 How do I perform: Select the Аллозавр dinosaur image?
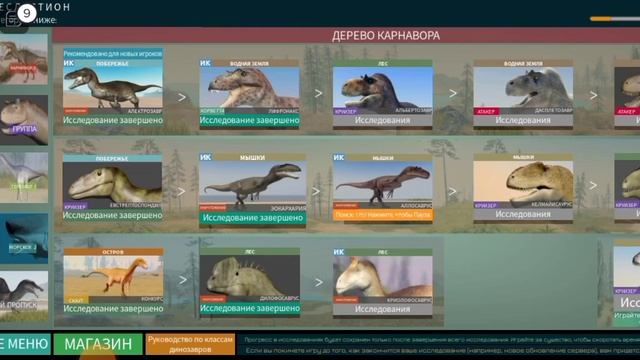click(382, 182)
